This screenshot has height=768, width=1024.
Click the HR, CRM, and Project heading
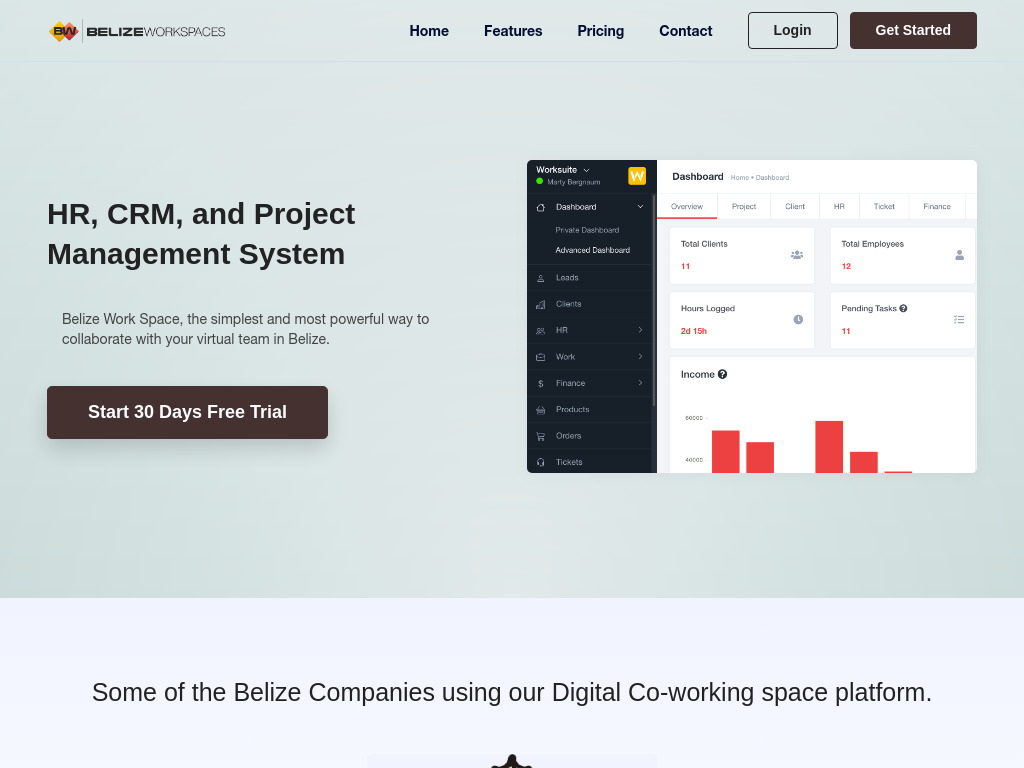201,234
